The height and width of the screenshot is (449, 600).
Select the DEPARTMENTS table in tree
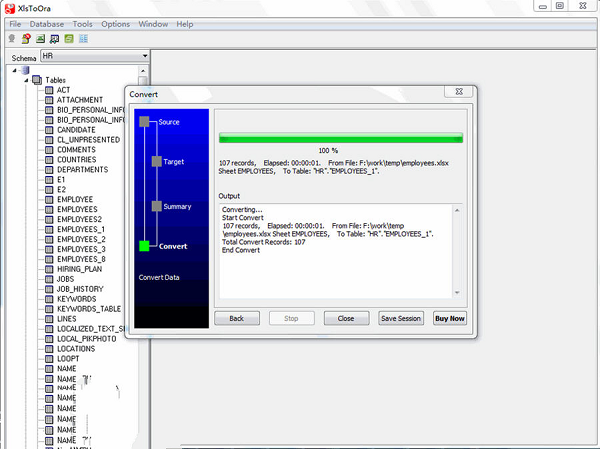pos(83,170)
